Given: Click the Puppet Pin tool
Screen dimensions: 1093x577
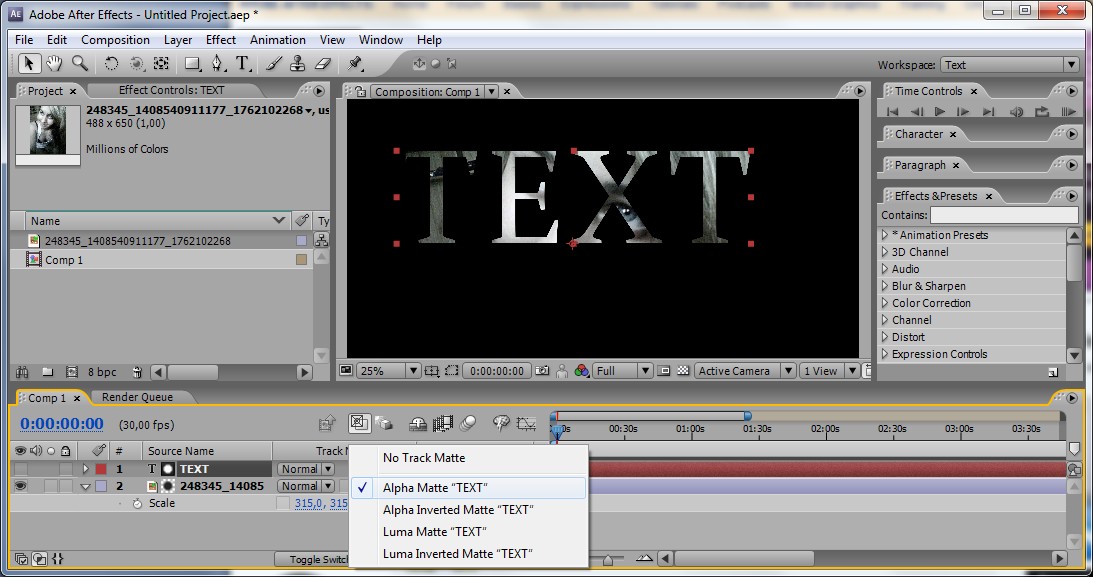Looking at the screenshot, I should click(x=355, y=64).
